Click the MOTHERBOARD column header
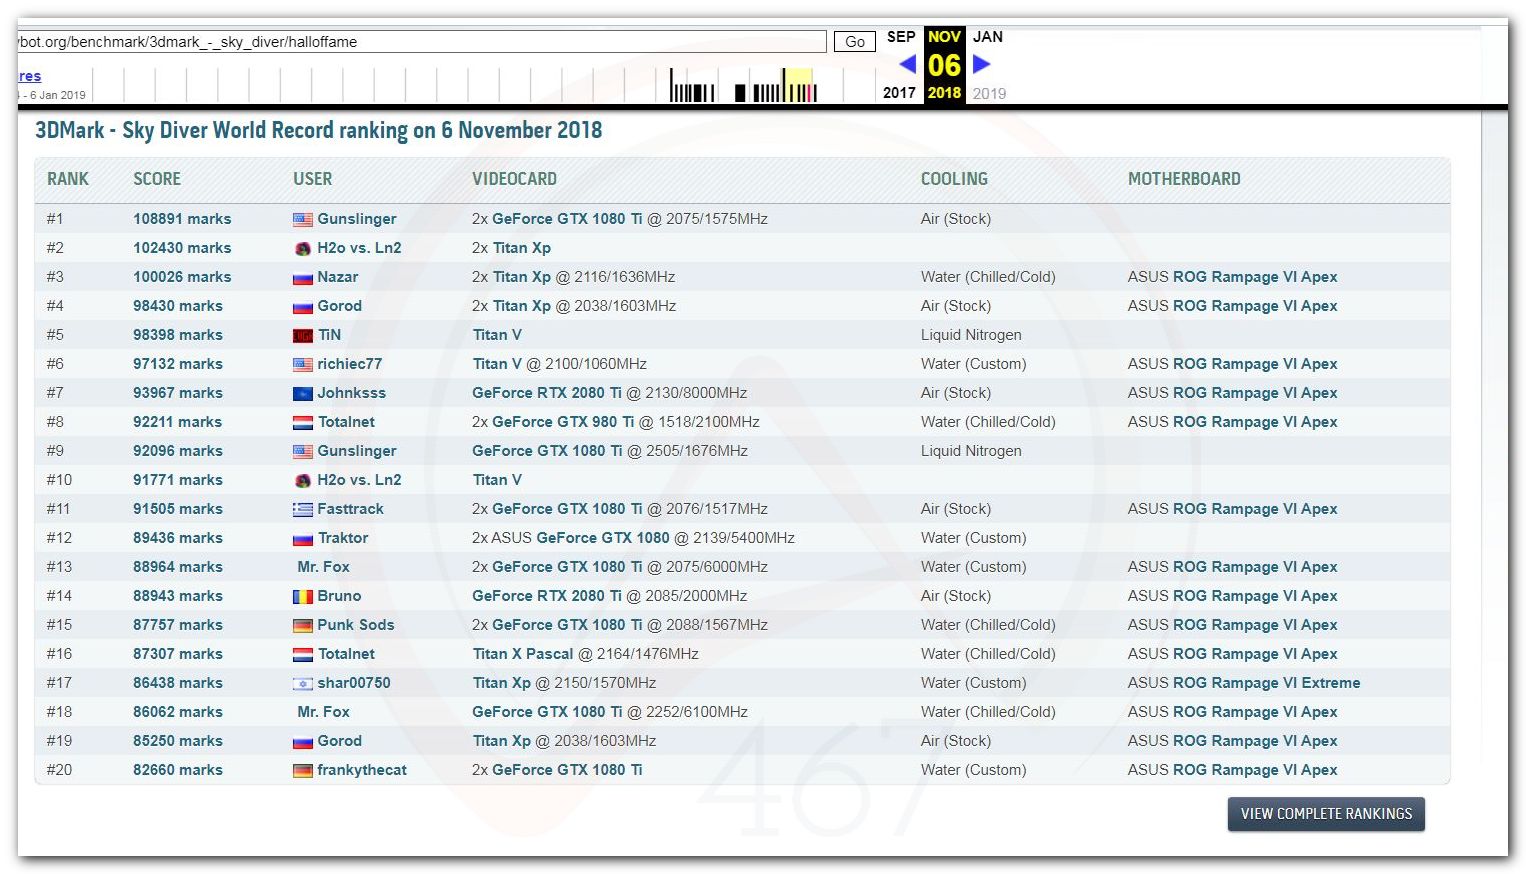The height and width of the screenshot is (874, 1526). [1184, 179]
